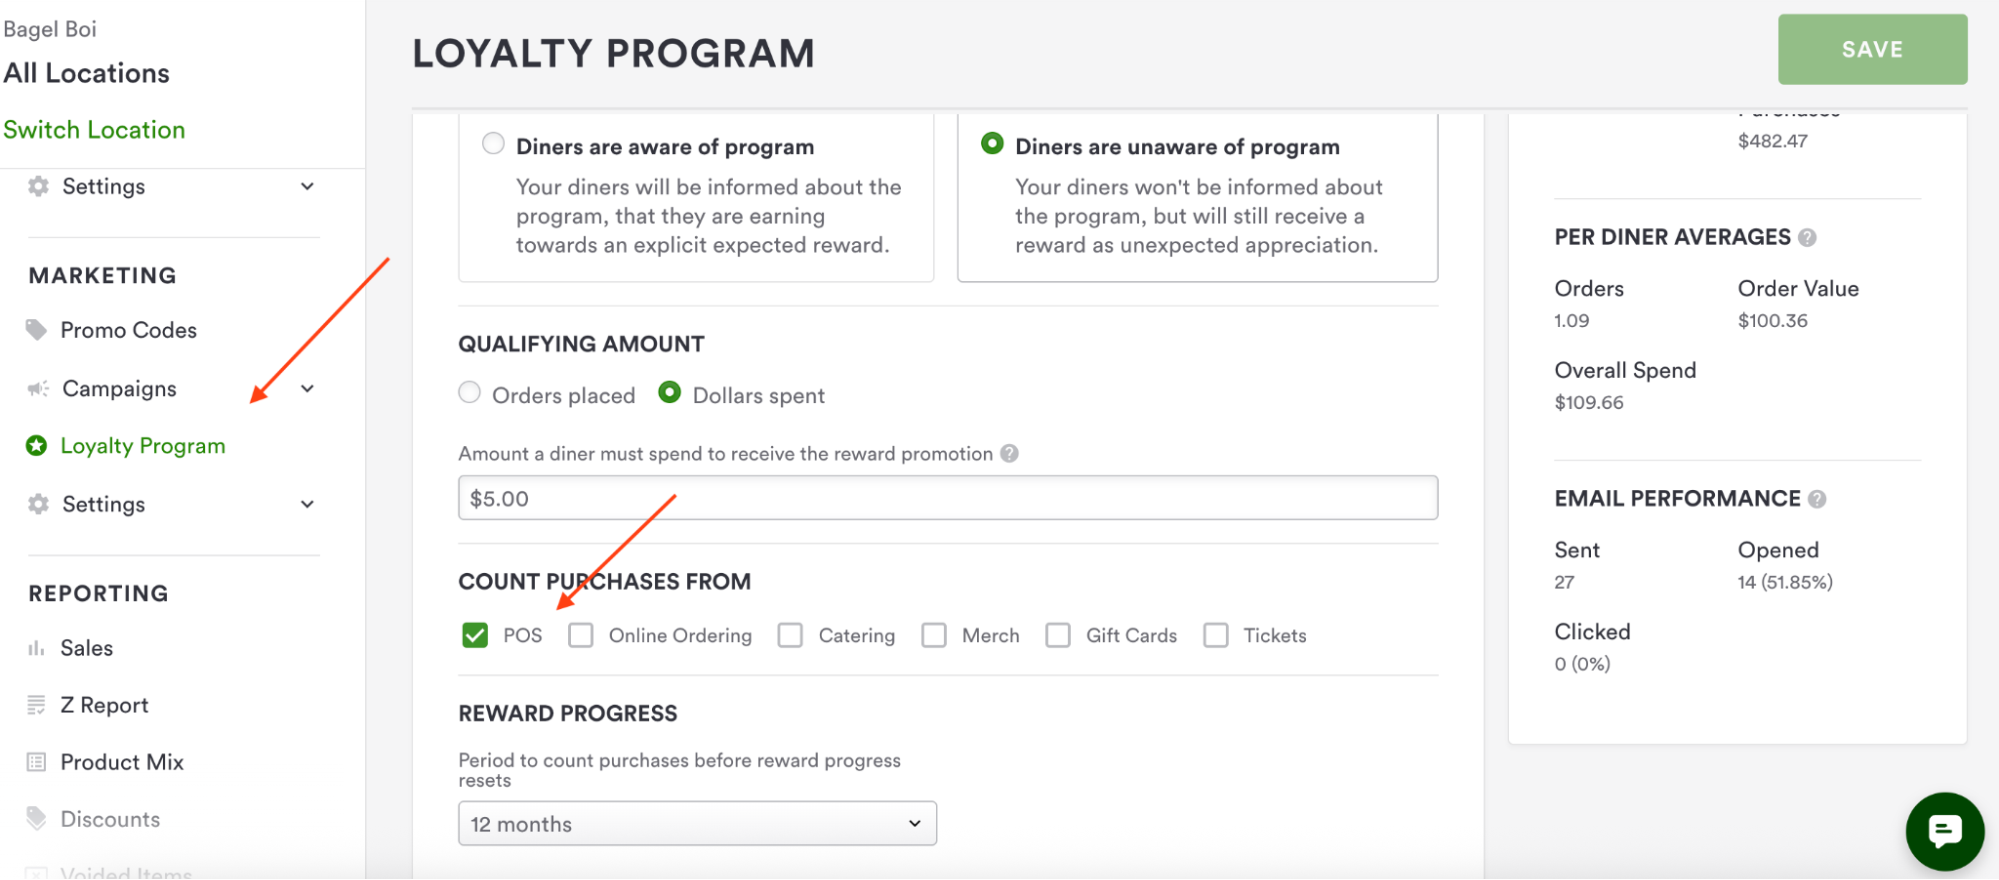This screenshot has height=880, width=1999.
Task: Click help icon beside Email Performance
Action: click(1817, 499)
